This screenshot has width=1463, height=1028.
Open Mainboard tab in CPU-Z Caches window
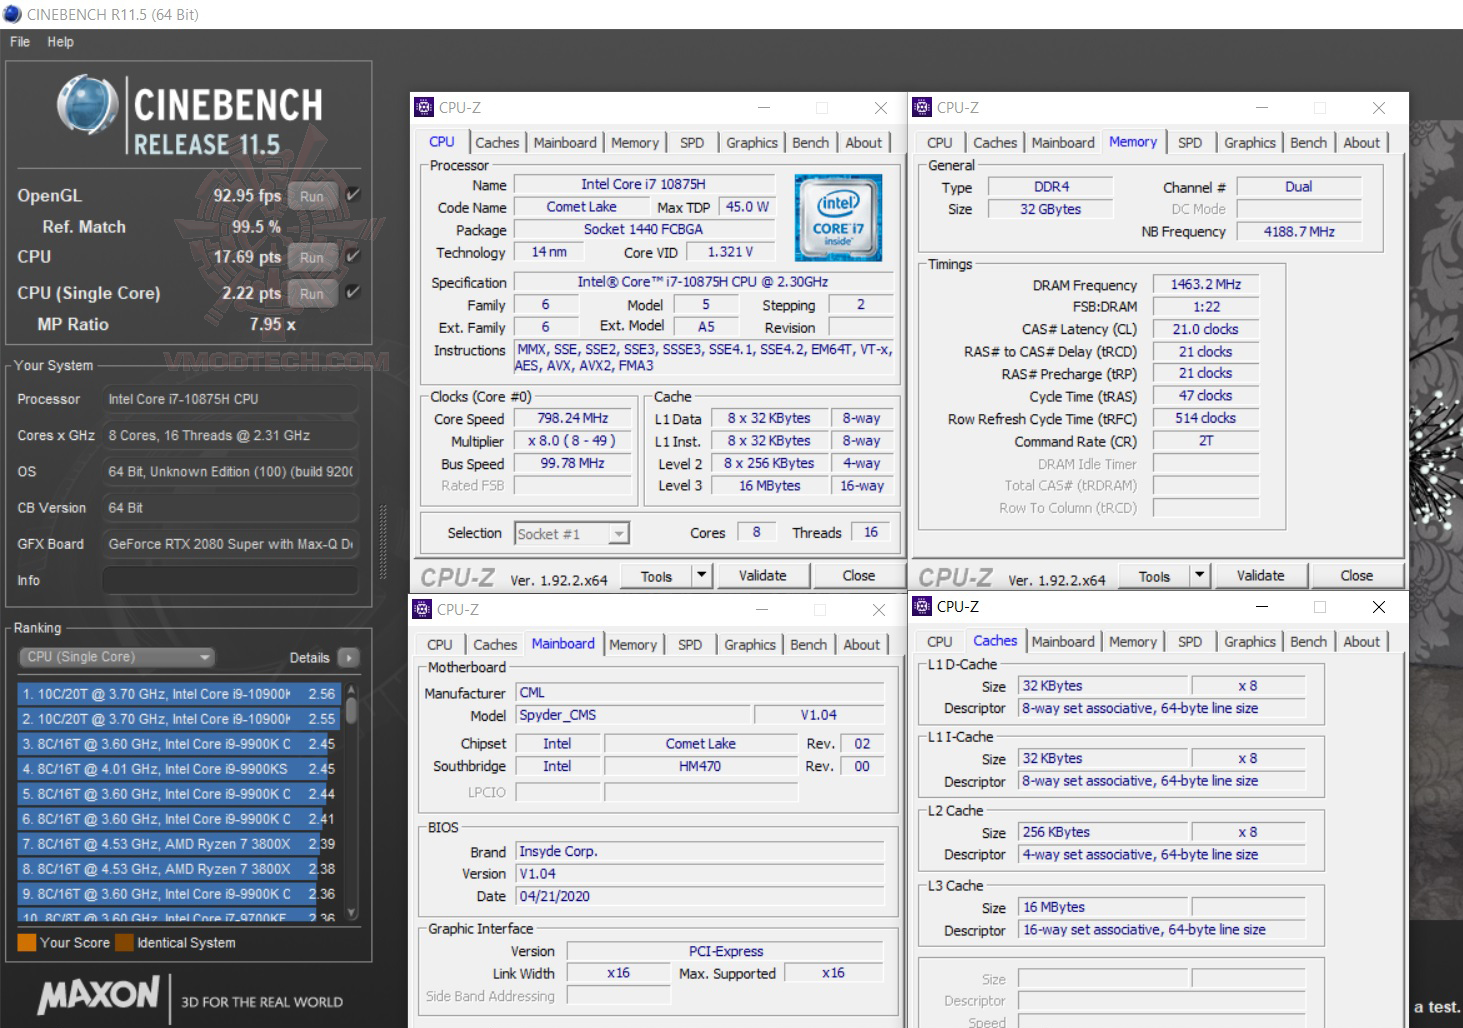click(1063, 642)
